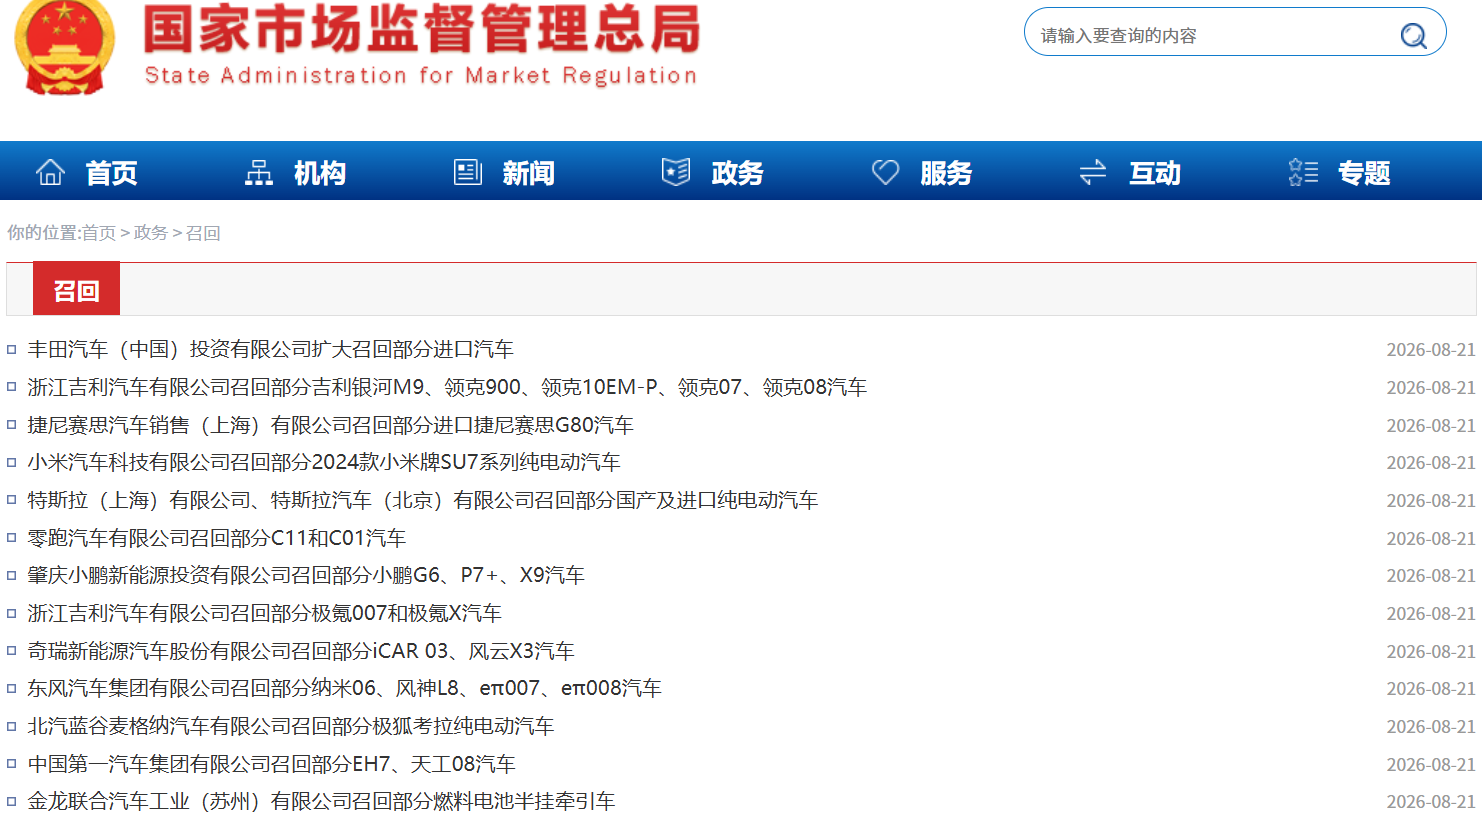Click the 国家市场监督管理总局 site title
The image size is (1482, 822).
[x=421, y=30]
